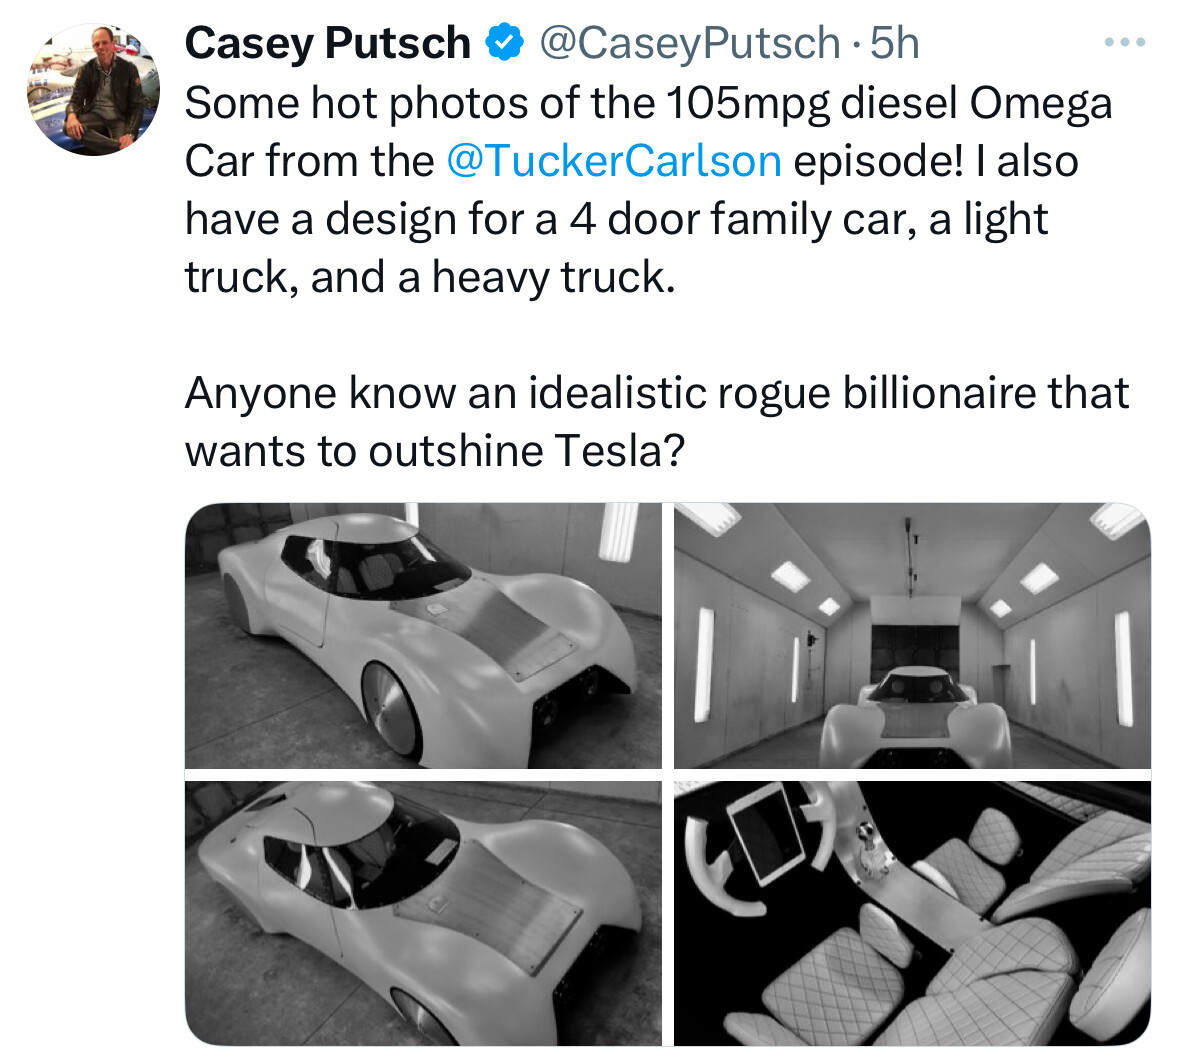The height and width of the screenshot is (1050, 1179).
Task: Open the @TuckerCarlson mention link
Action: [x=614, y=161]
